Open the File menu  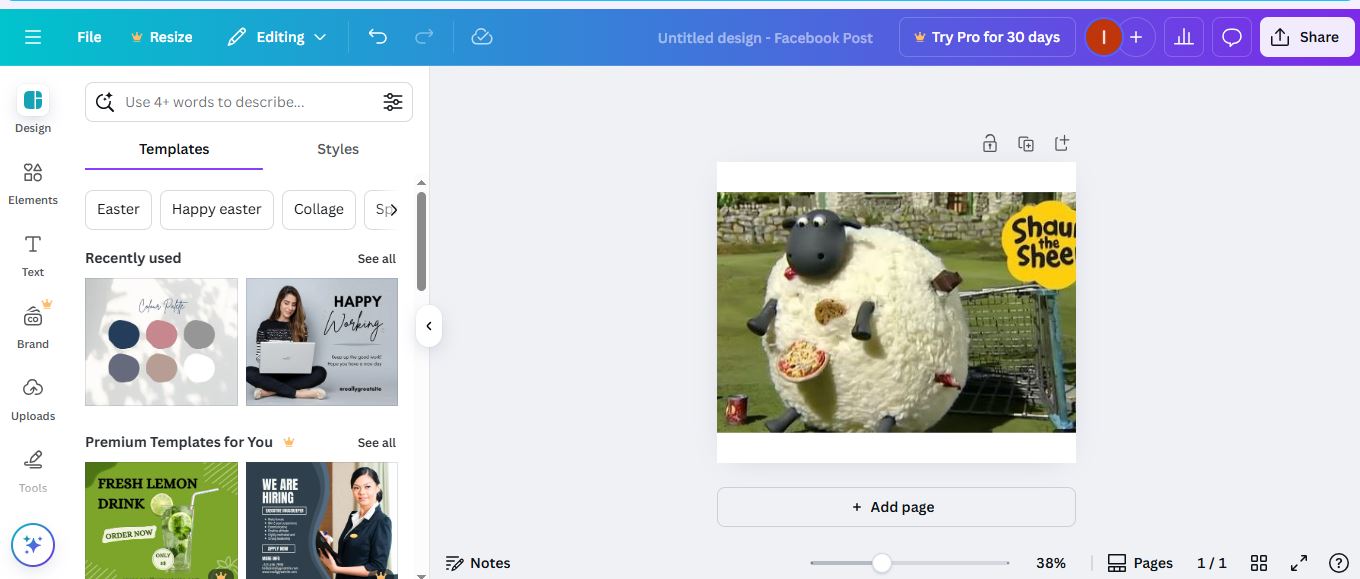(x=89, y=37)
